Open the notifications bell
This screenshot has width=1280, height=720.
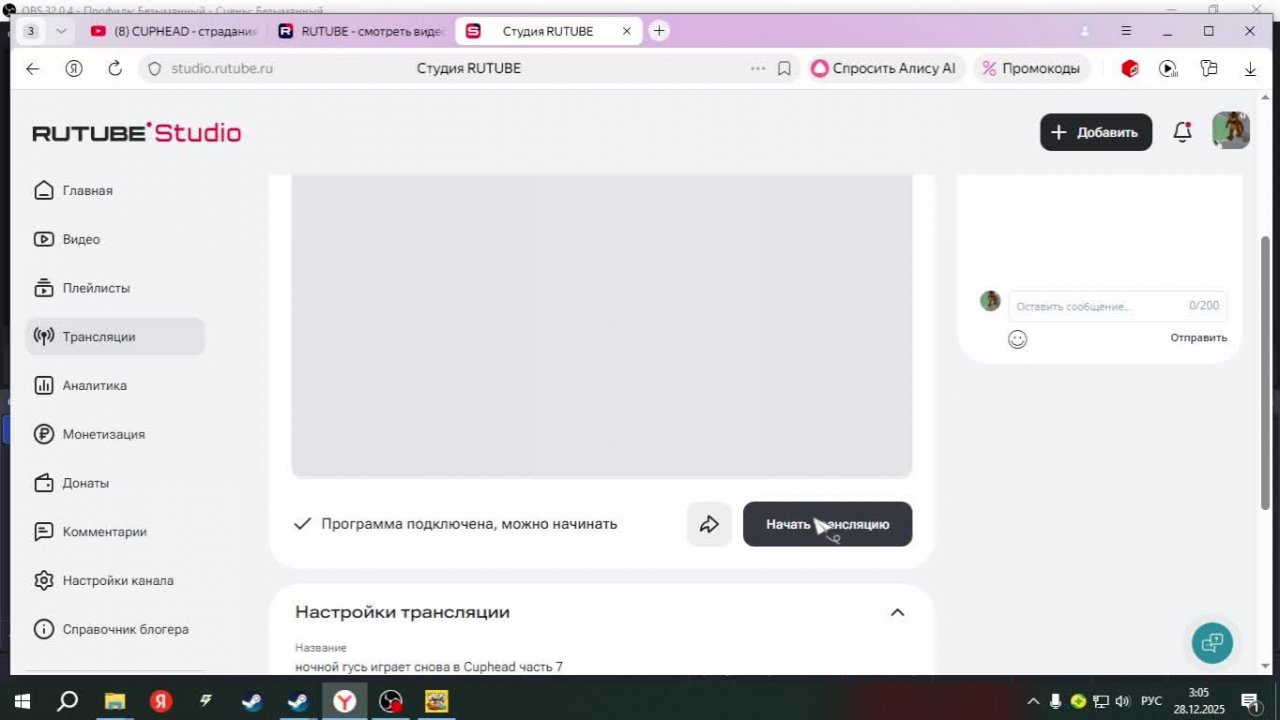click(1182, 132)
